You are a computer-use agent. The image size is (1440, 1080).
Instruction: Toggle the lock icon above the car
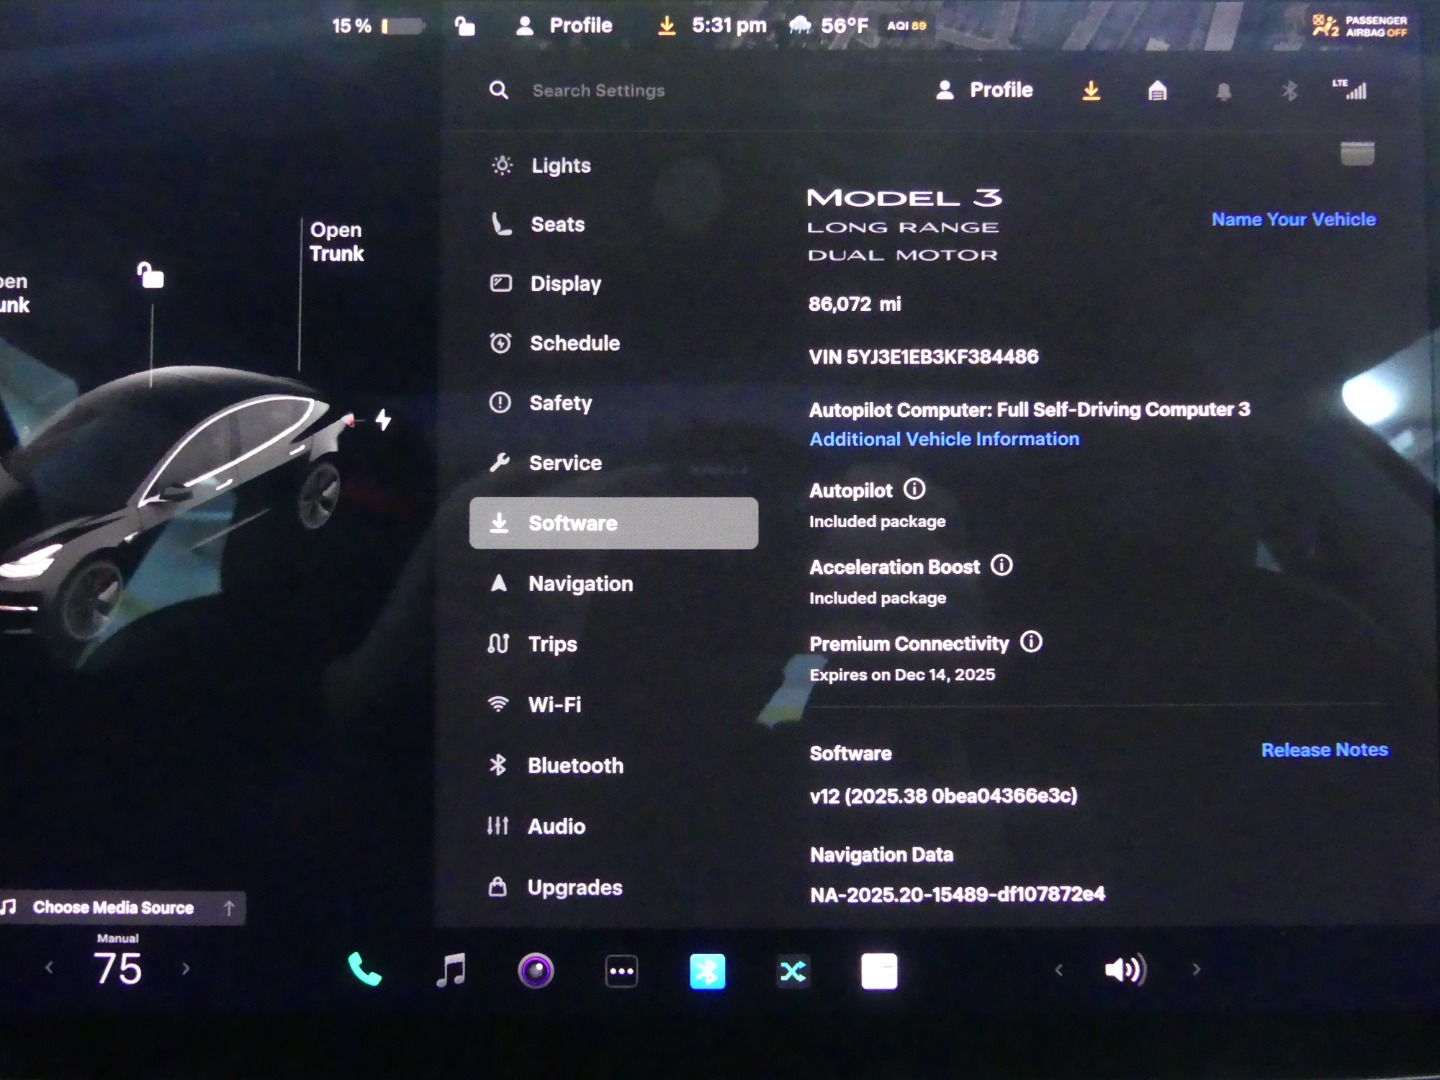click(x=151, y=275)
